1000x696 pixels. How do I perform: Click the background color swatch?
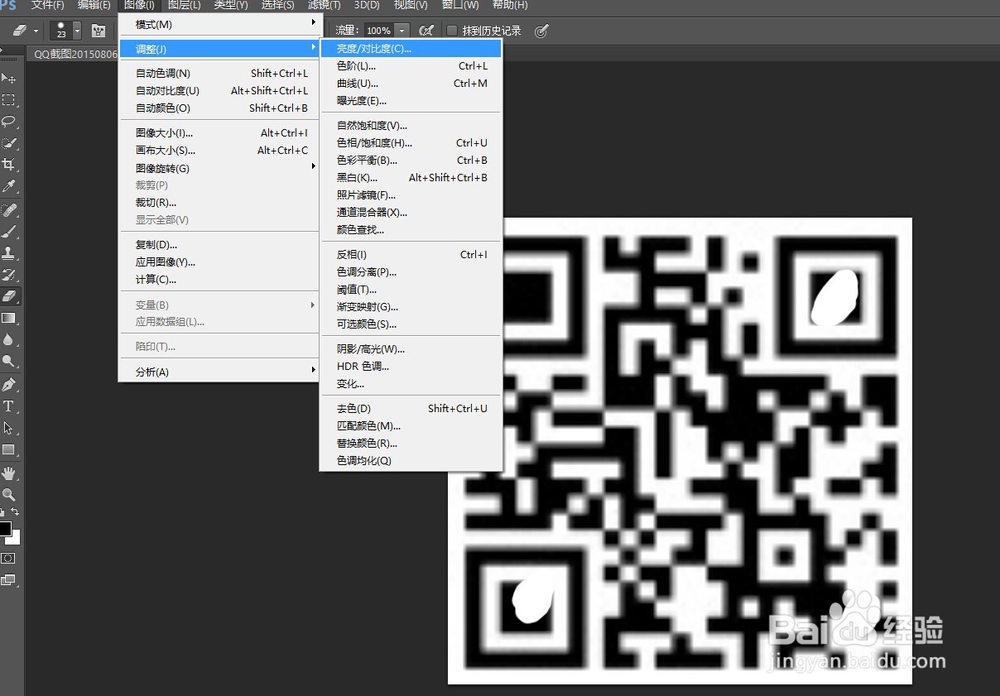pos(17,539)
